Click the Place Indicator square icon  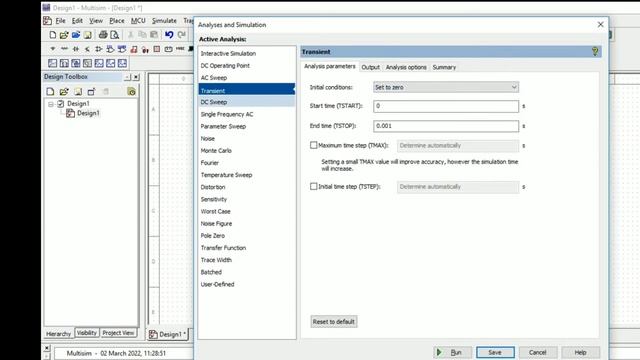[x=157, y=49]
